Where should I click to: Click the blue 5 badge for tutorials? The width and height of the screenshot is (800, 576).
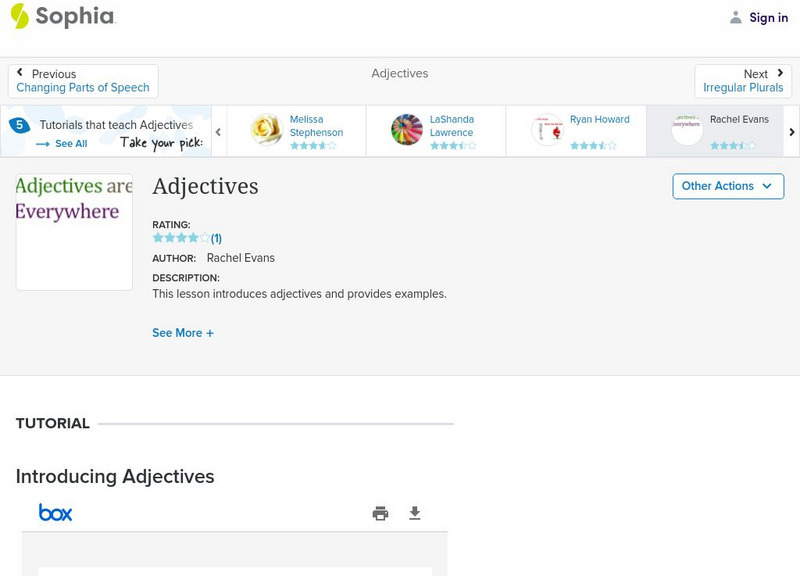17,124
